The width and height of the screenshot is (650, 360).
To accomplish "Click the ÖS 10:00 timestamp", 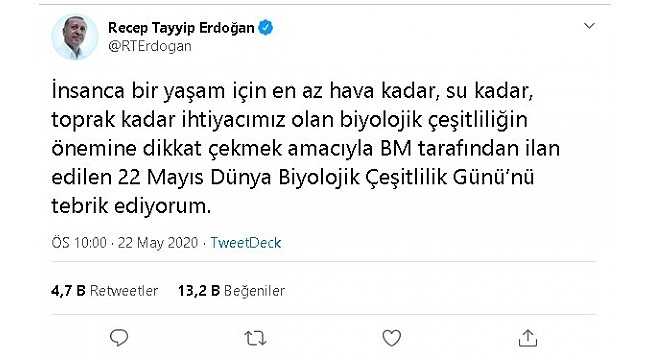I will 79,243.
